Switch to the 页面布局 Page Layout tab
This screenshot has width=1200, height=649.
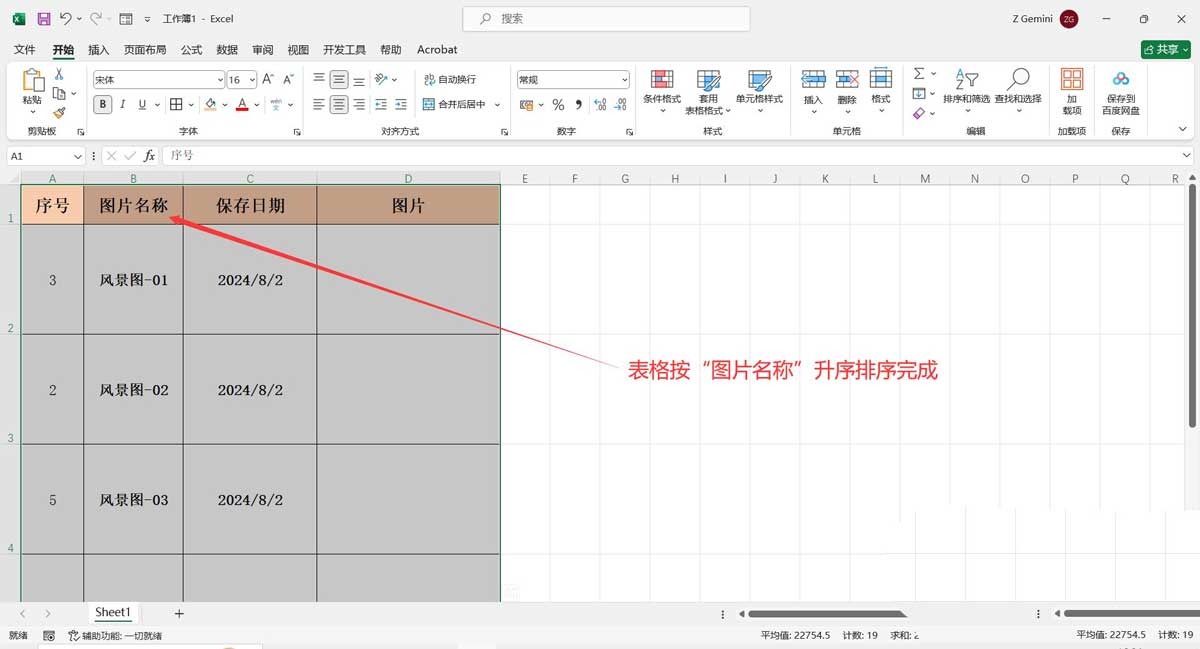coord(145,50)
